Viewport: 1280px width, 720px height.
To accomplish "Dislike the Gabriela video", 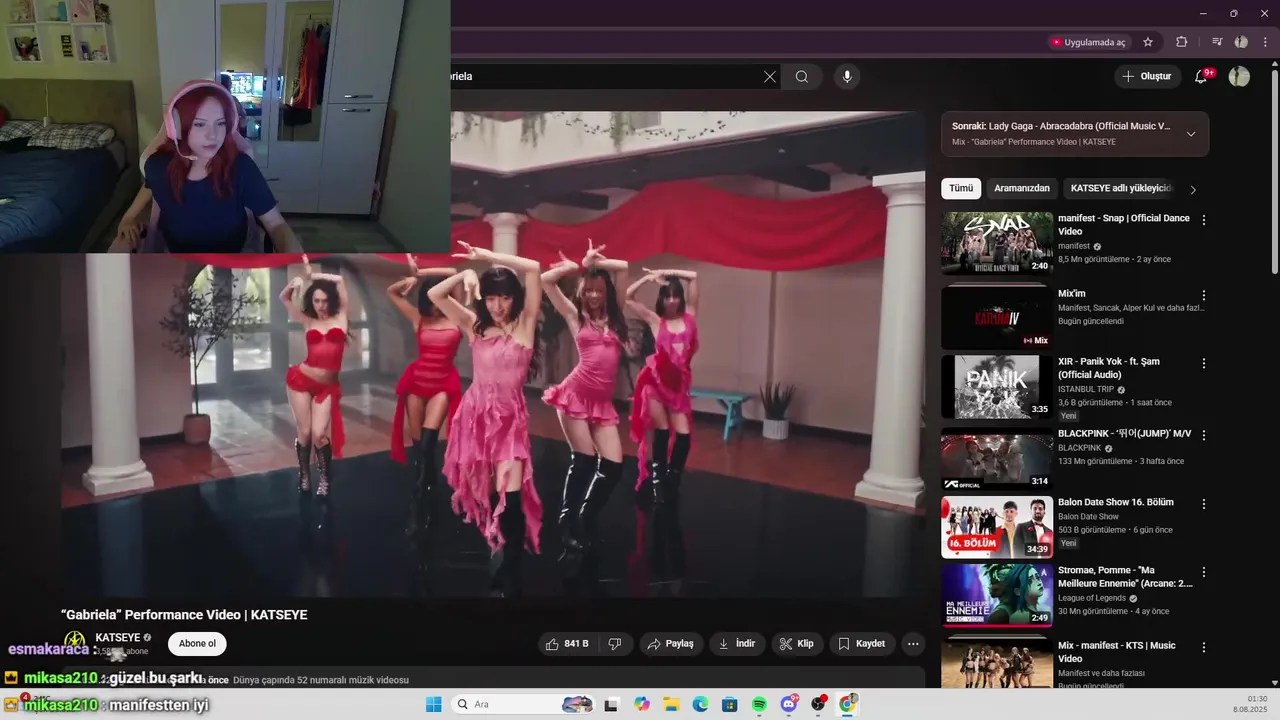I will 615,644.
